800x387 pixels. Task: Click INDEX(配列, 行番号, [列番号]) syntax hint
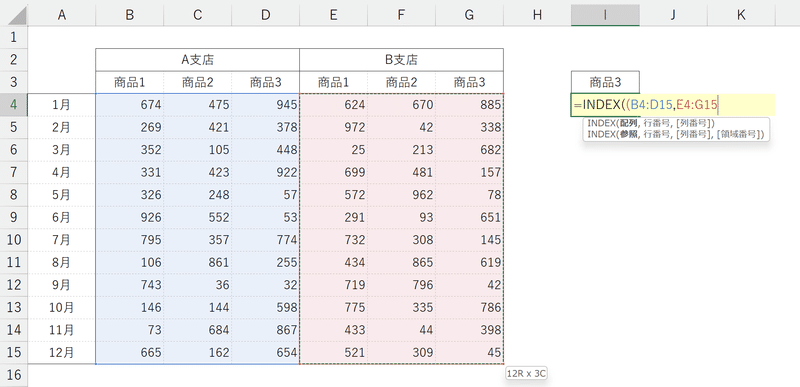pyautogui.click(x=651, y=123)
